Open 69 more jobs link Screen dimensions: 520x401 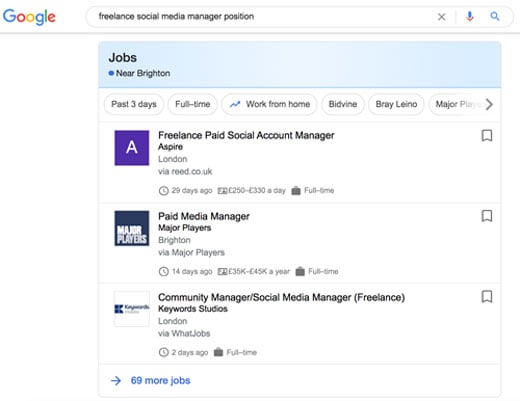tap(160, 380)
